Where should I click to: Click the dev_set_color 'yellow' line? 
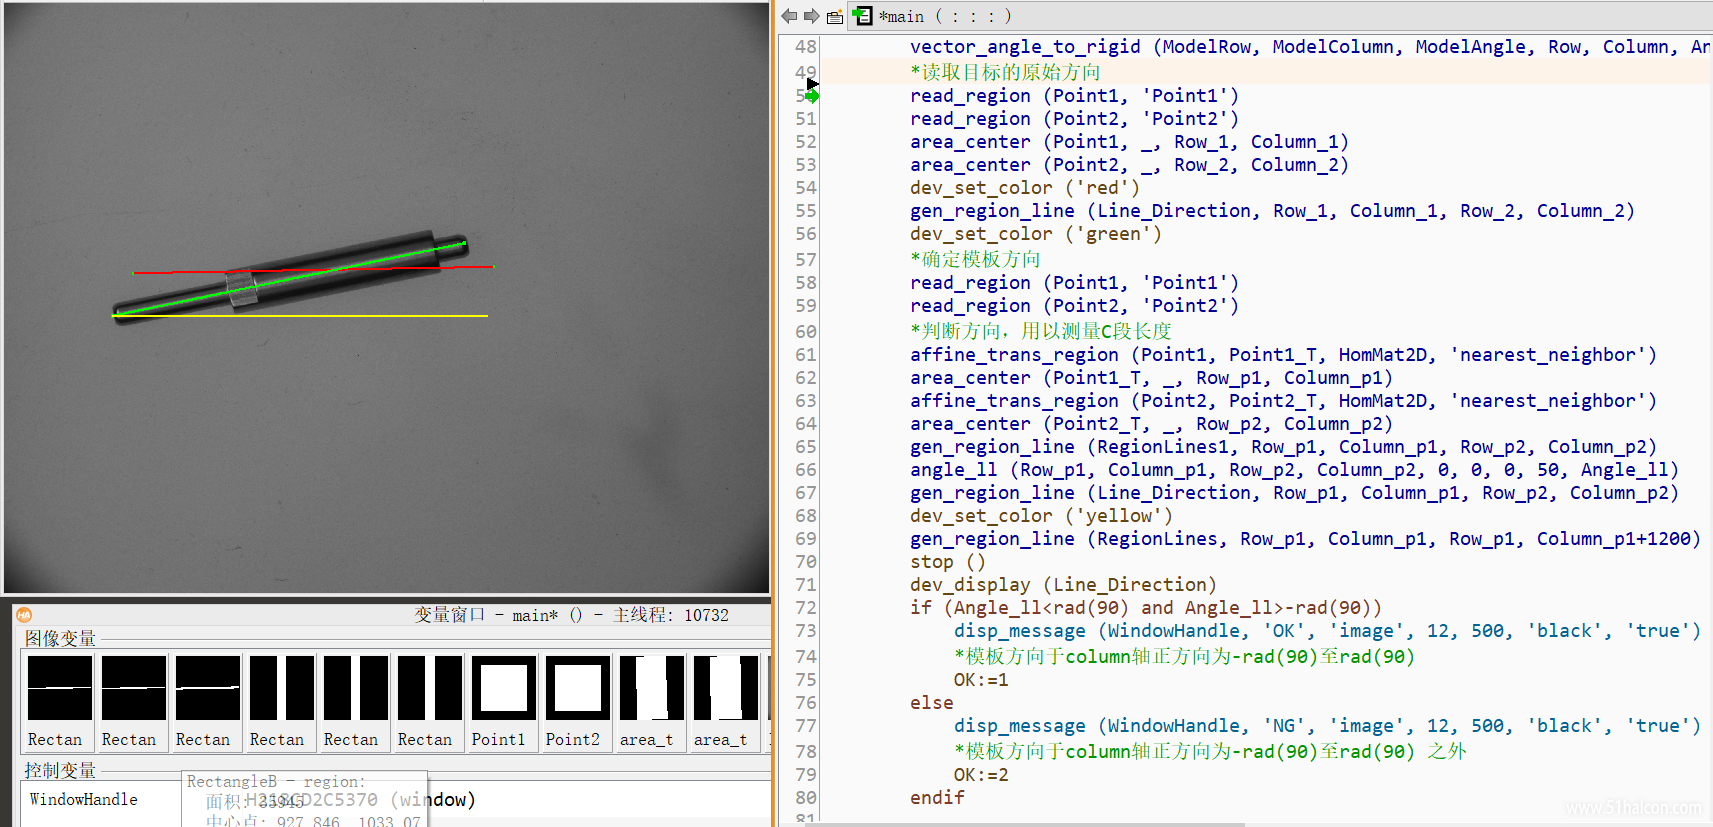(1041, 516)
